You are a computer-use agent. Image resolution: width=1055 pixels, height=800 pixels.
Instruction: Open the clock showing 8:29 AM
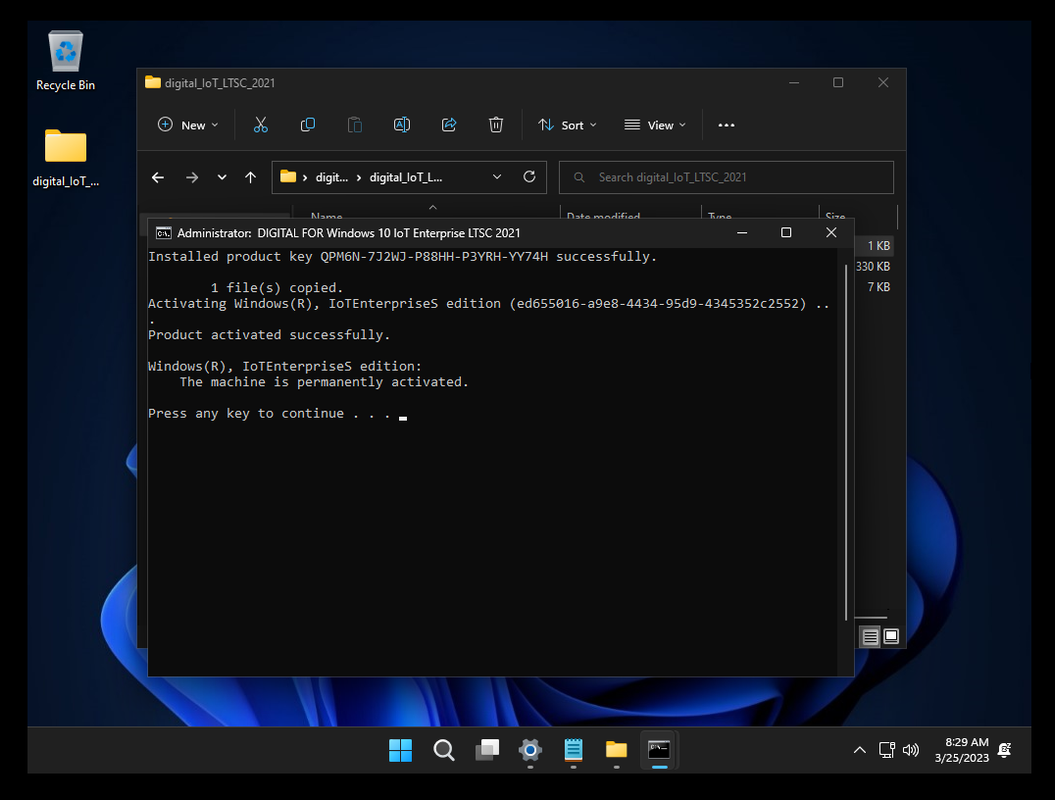coord(962,750)
